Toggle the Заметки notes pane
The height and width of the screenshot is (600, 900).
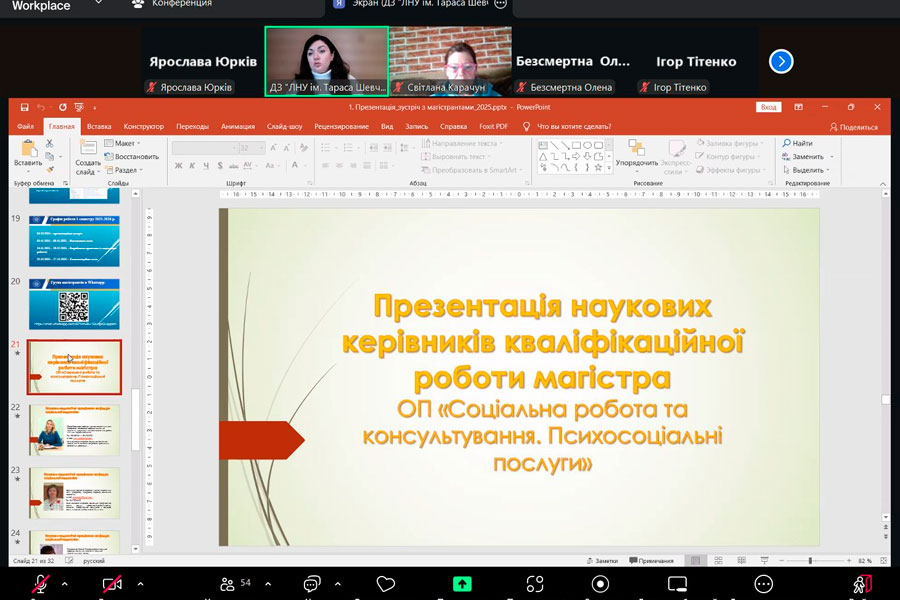click(601, 561)
